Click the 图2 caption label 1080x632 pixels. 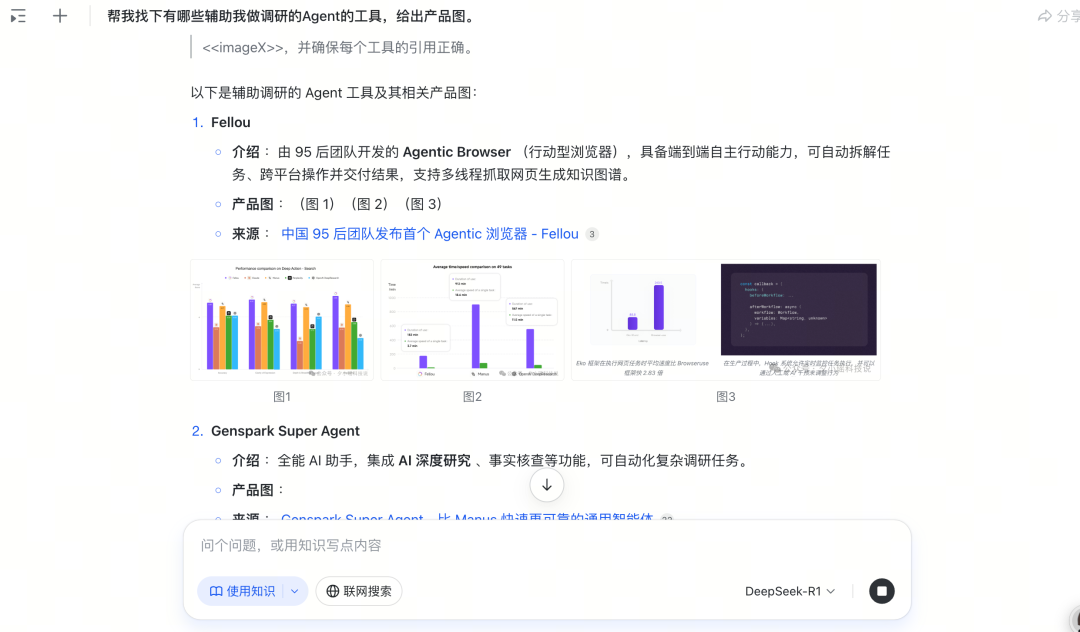tap(472, 397)
